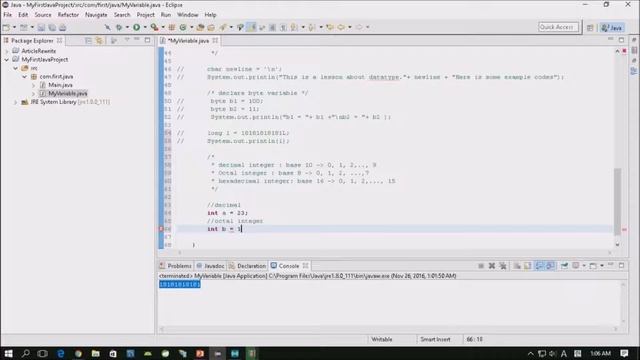Screen dimensions: 640x360
Task: Run the program with the green Run icon
Action: (136, 27)
